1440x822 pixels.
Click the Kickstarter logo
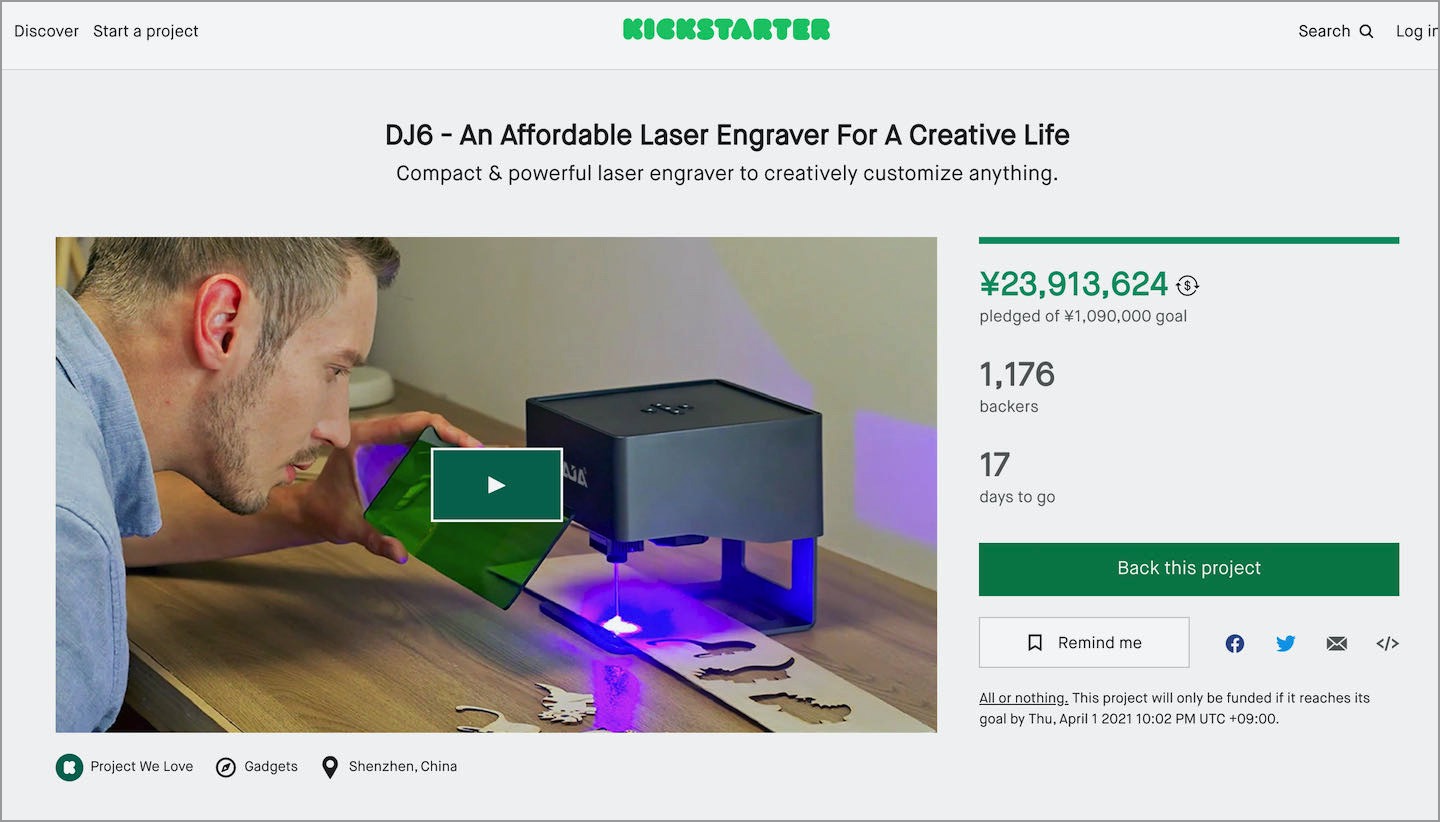pos(726,30)
